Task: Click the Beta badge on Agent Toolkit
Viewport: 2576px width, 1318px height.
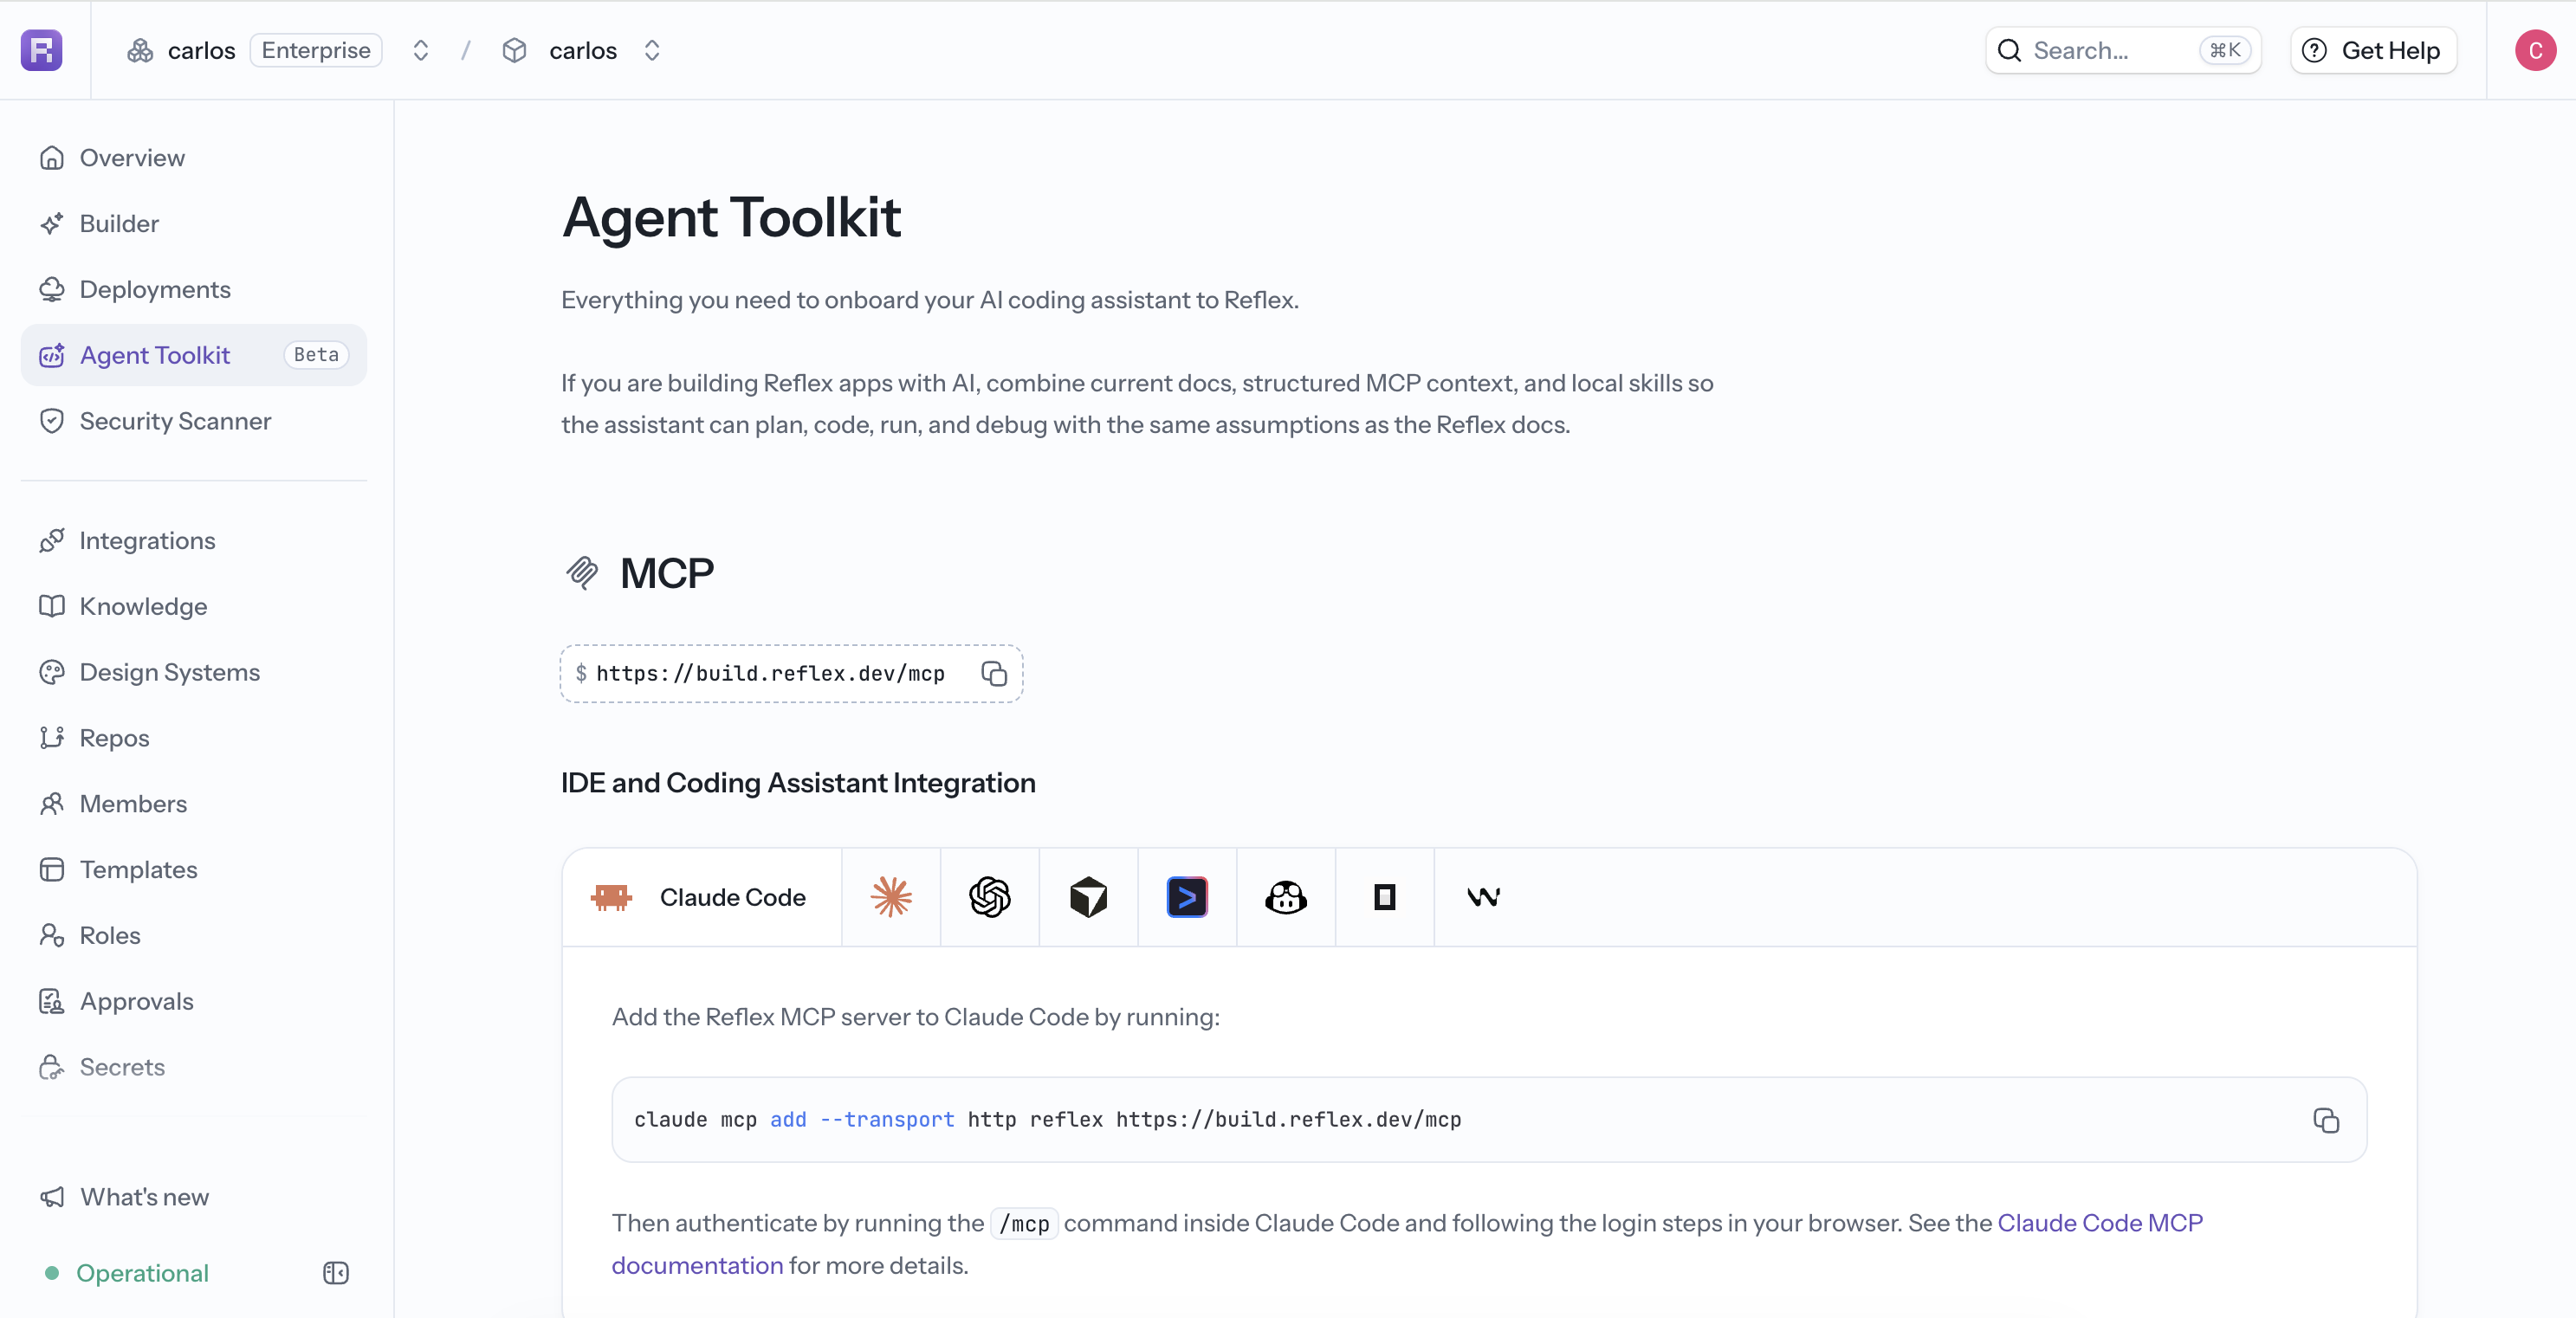Action: tap(316, 355)
